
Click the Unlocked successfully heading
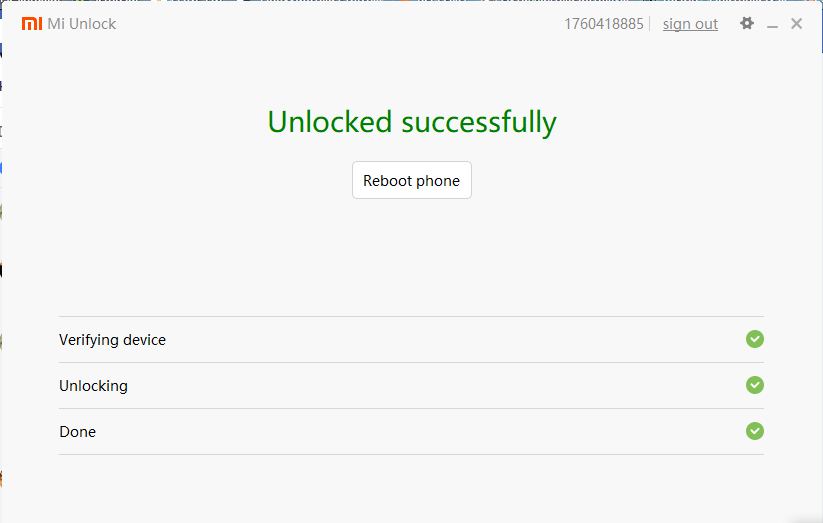point(411,122)
